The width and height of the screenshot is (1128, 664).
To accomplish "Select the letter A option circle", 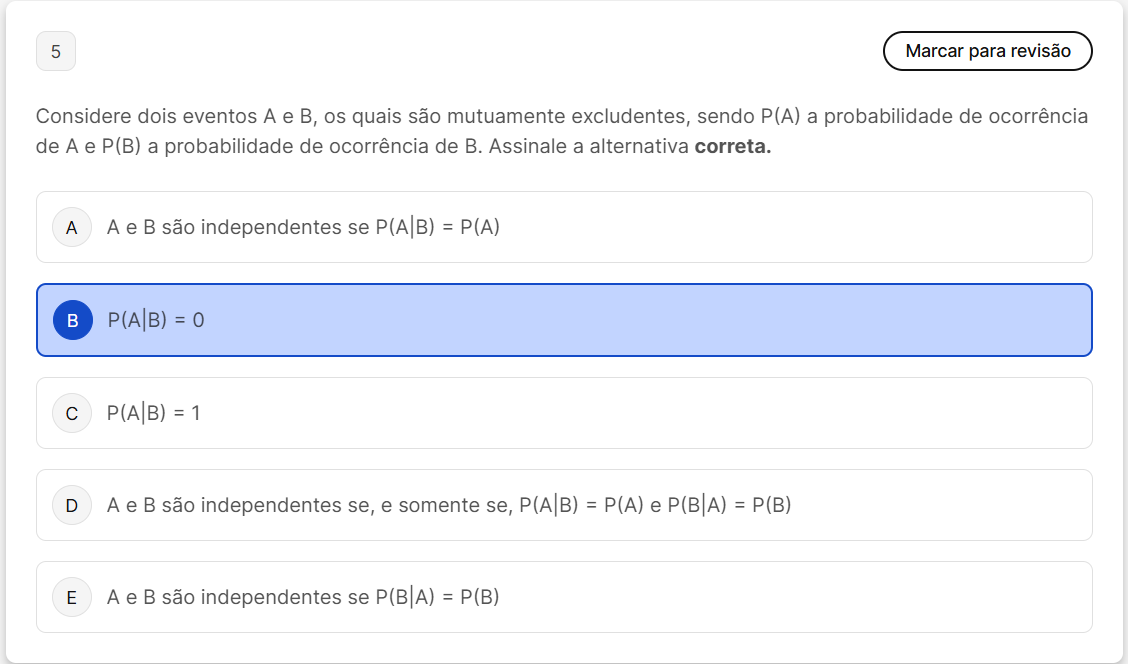I will coord(72,227).
